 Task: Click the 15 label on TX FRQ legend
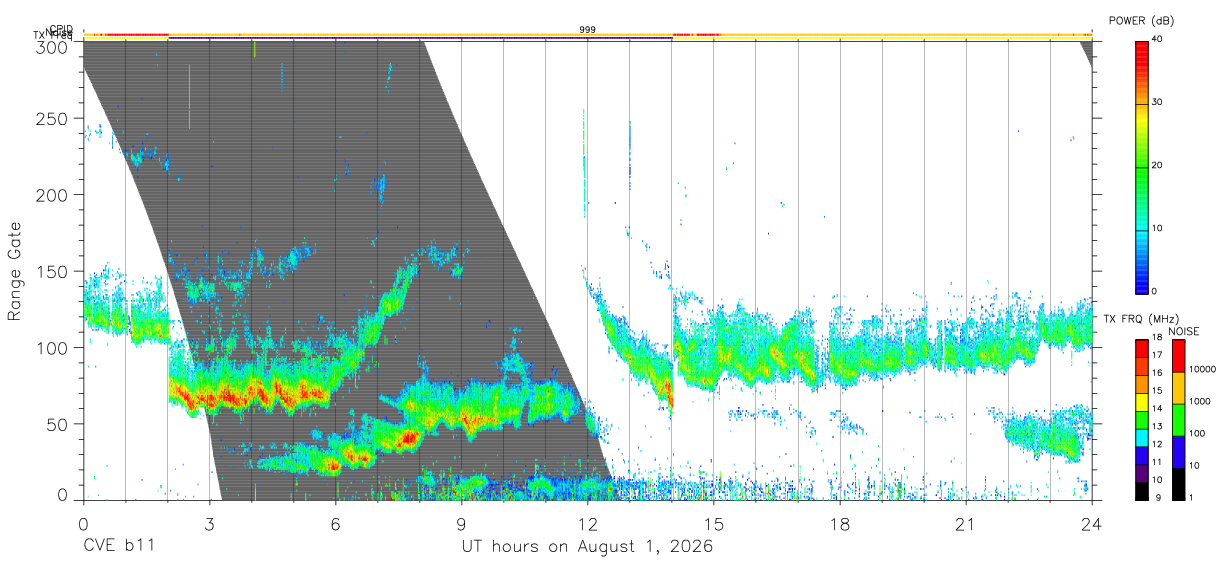point(1157,391)
